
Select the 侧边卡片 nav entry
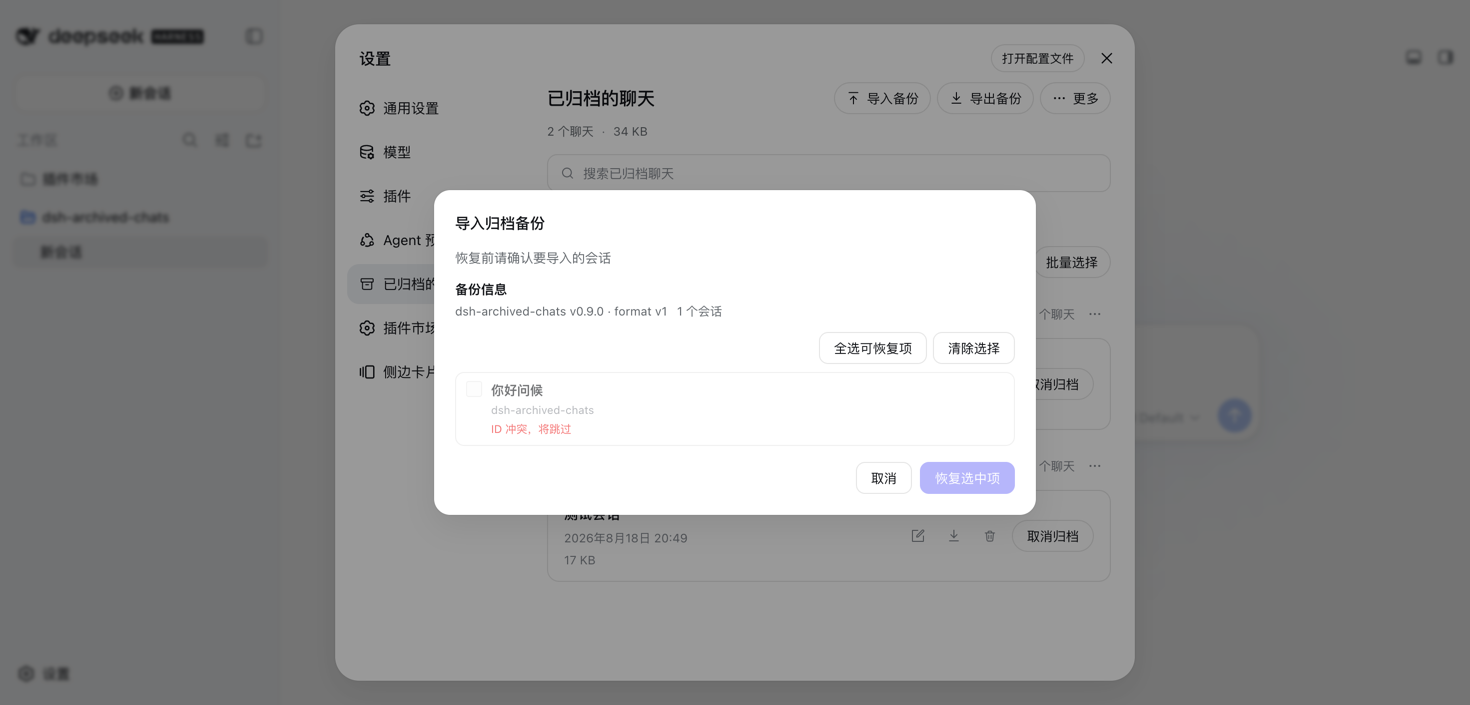[x=398, y=372]
